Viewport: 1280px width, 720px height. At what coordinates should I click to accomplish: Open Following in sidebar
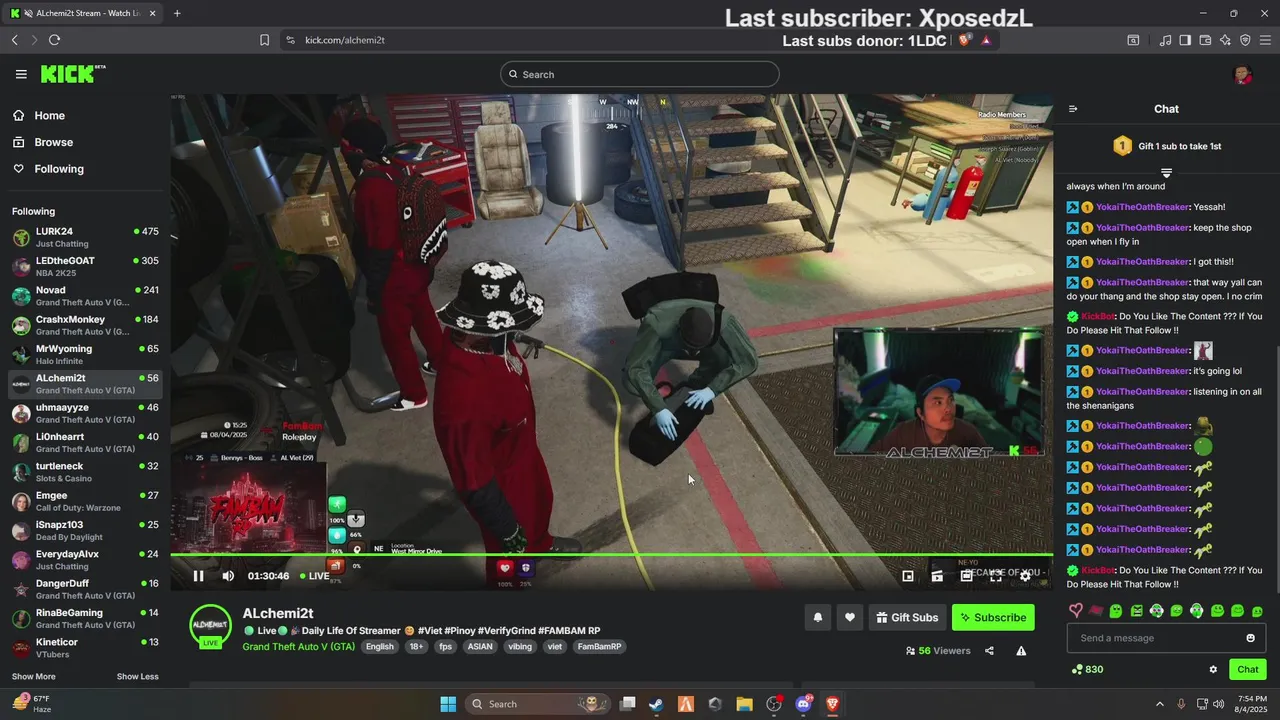tap(49, 169)
